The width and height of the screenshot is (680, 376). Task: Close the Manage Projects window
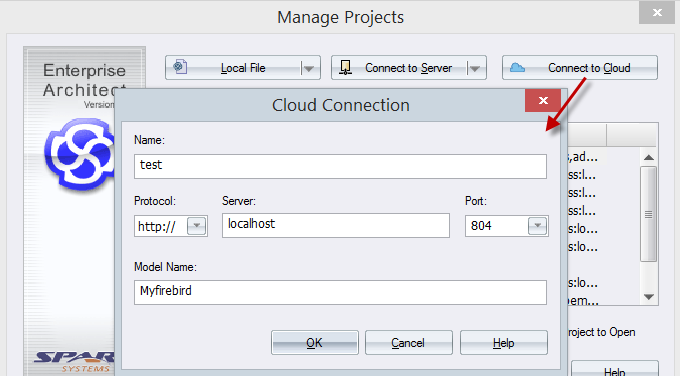point(657,13)
